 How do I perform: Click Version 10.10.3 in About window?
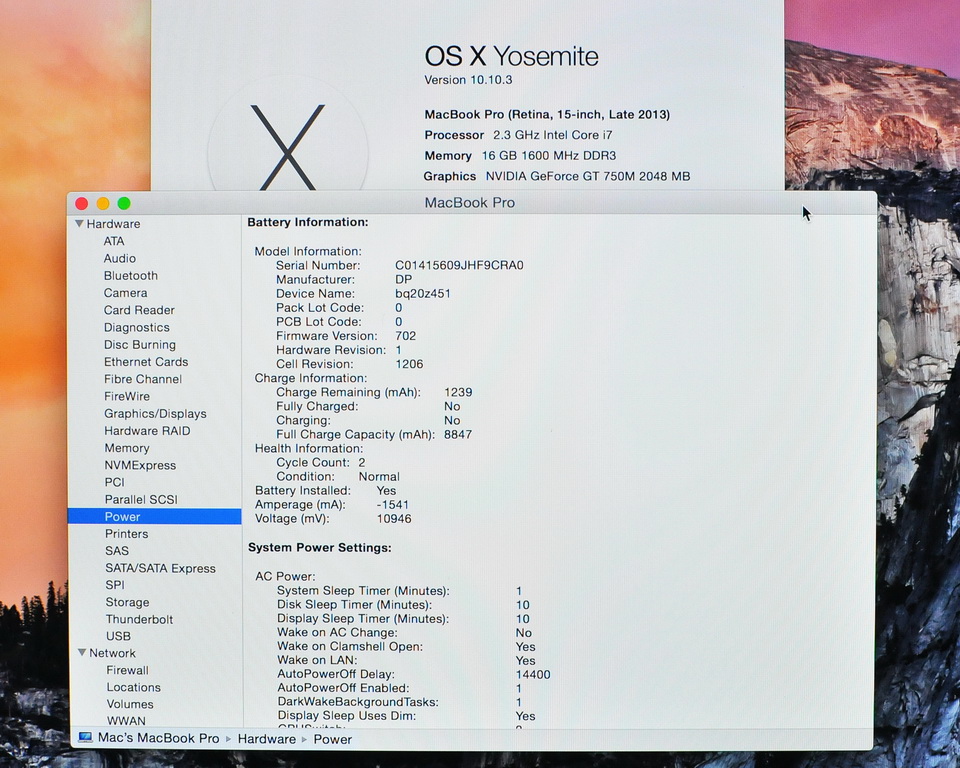pyautogui.click(x=468, y=80)
